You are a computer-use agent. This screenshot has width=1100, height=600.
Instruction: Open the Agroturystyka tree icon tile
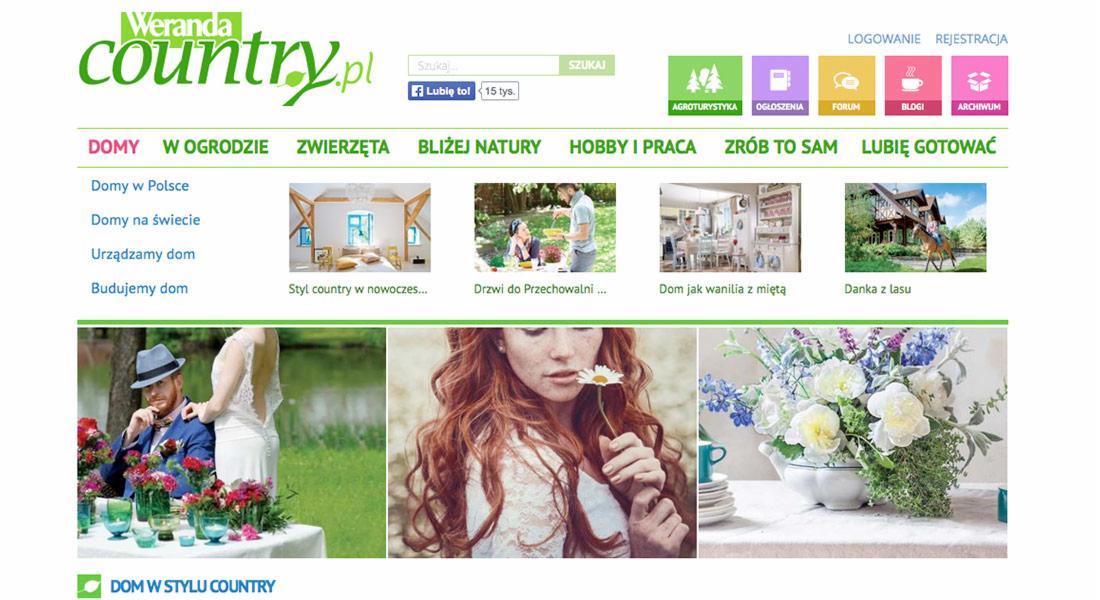coord(704,86)
